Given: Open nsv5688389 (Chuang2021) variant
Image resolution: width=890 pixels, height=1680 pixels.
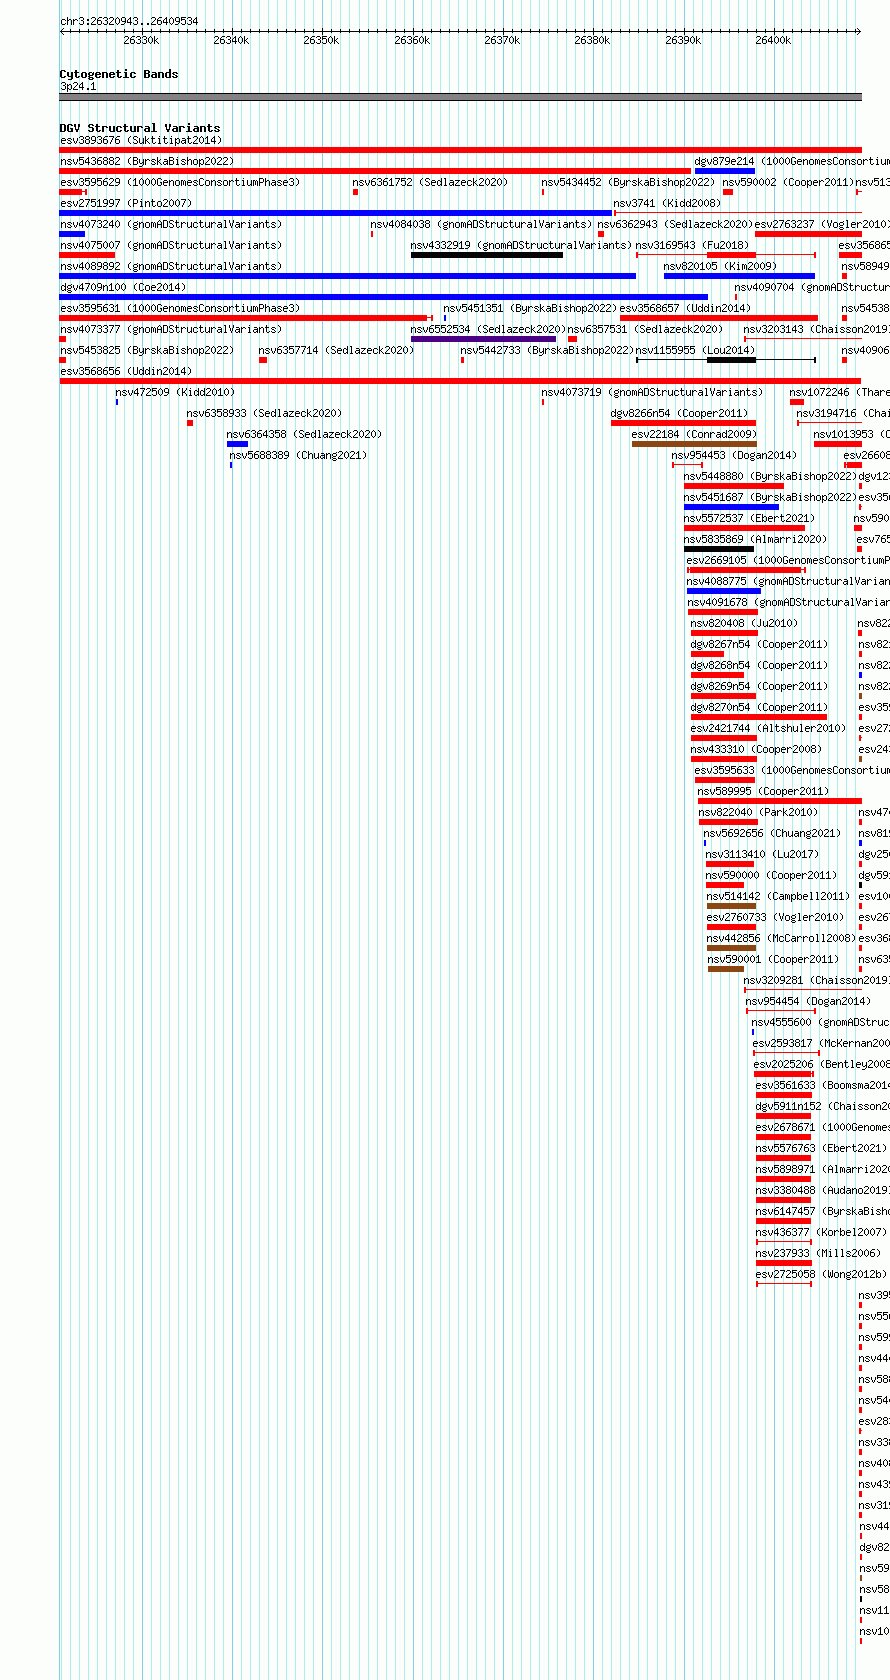Looking at the screenshot, I should (x=299, y=456).
